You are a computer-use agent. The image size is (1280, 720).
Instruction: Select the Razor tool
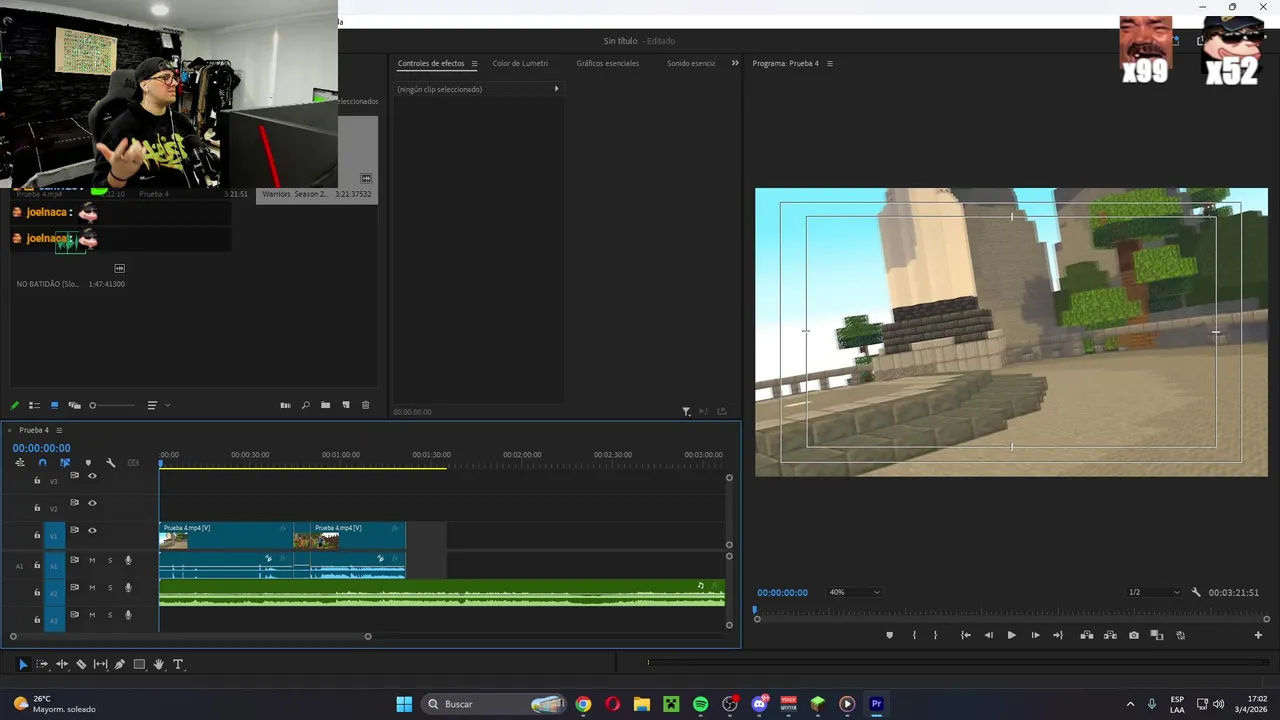coord(81,664)
